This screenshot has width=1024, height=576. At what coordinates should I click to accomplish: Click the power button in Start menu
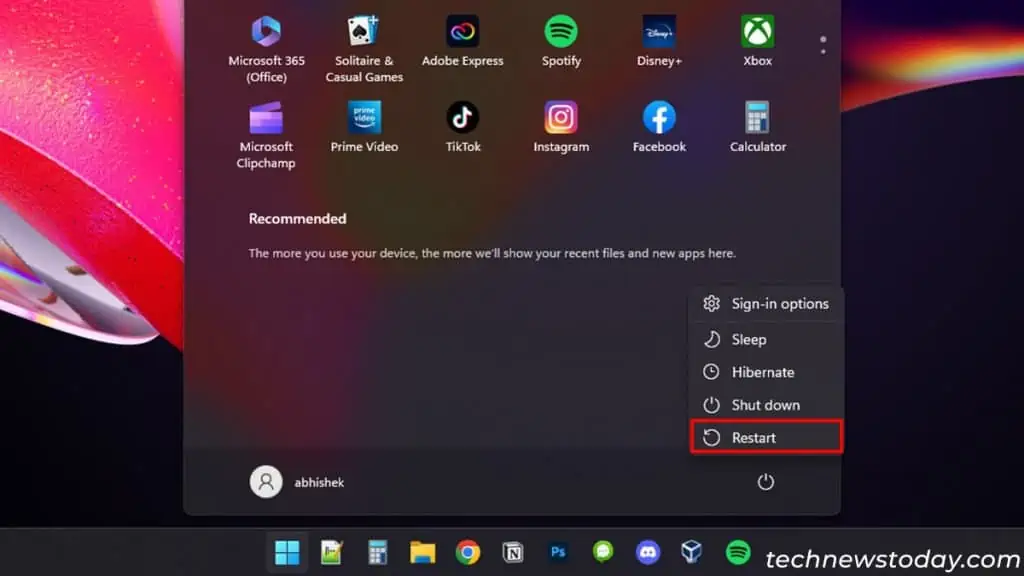pyautogui.click(x=765, y=482)
